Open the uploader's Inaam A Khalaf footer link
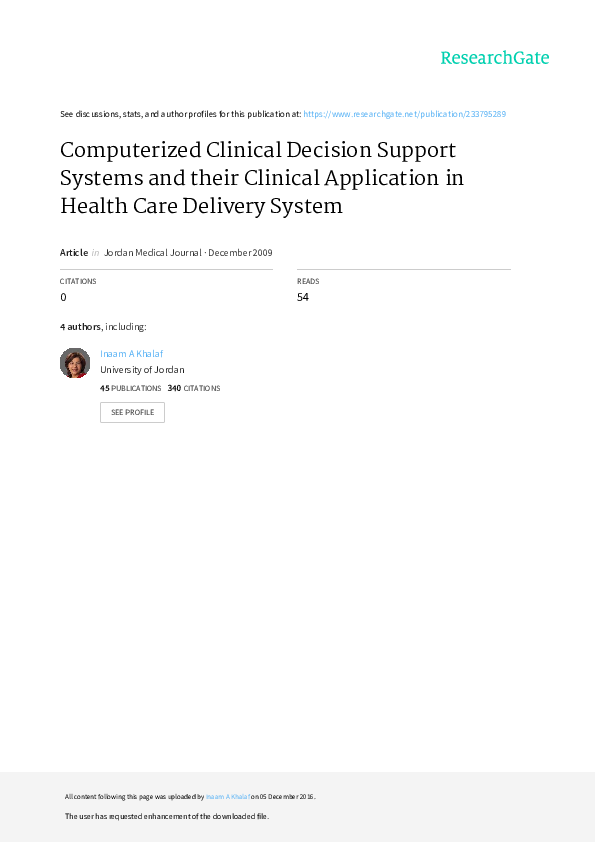595x842 pixels. pyautogui.click(x=228, y=797)
